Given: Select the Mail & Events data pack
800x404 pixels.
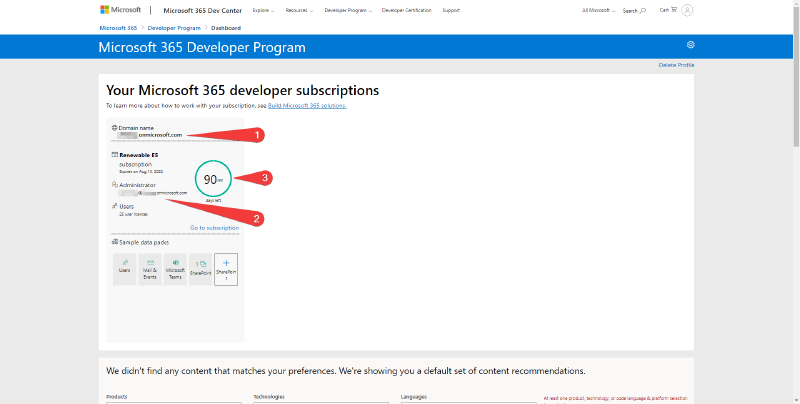Looking at the screenshot, I should click(x=149, y=269).
